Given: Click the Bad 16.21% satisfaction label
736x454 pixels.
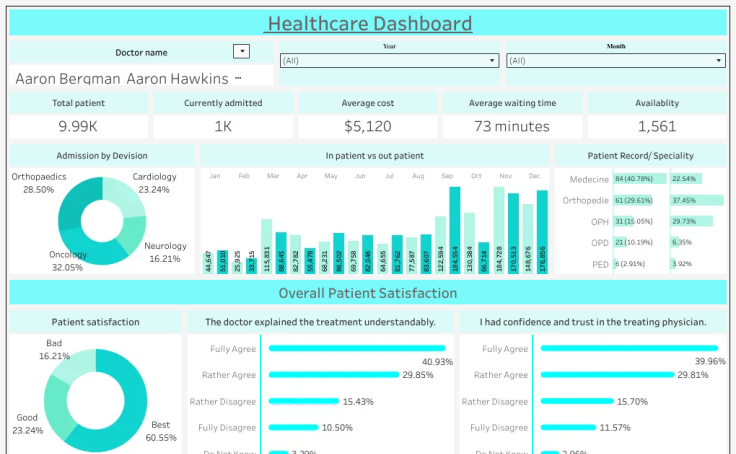Looking at the screenshot, I should click(x=54, y=349).
